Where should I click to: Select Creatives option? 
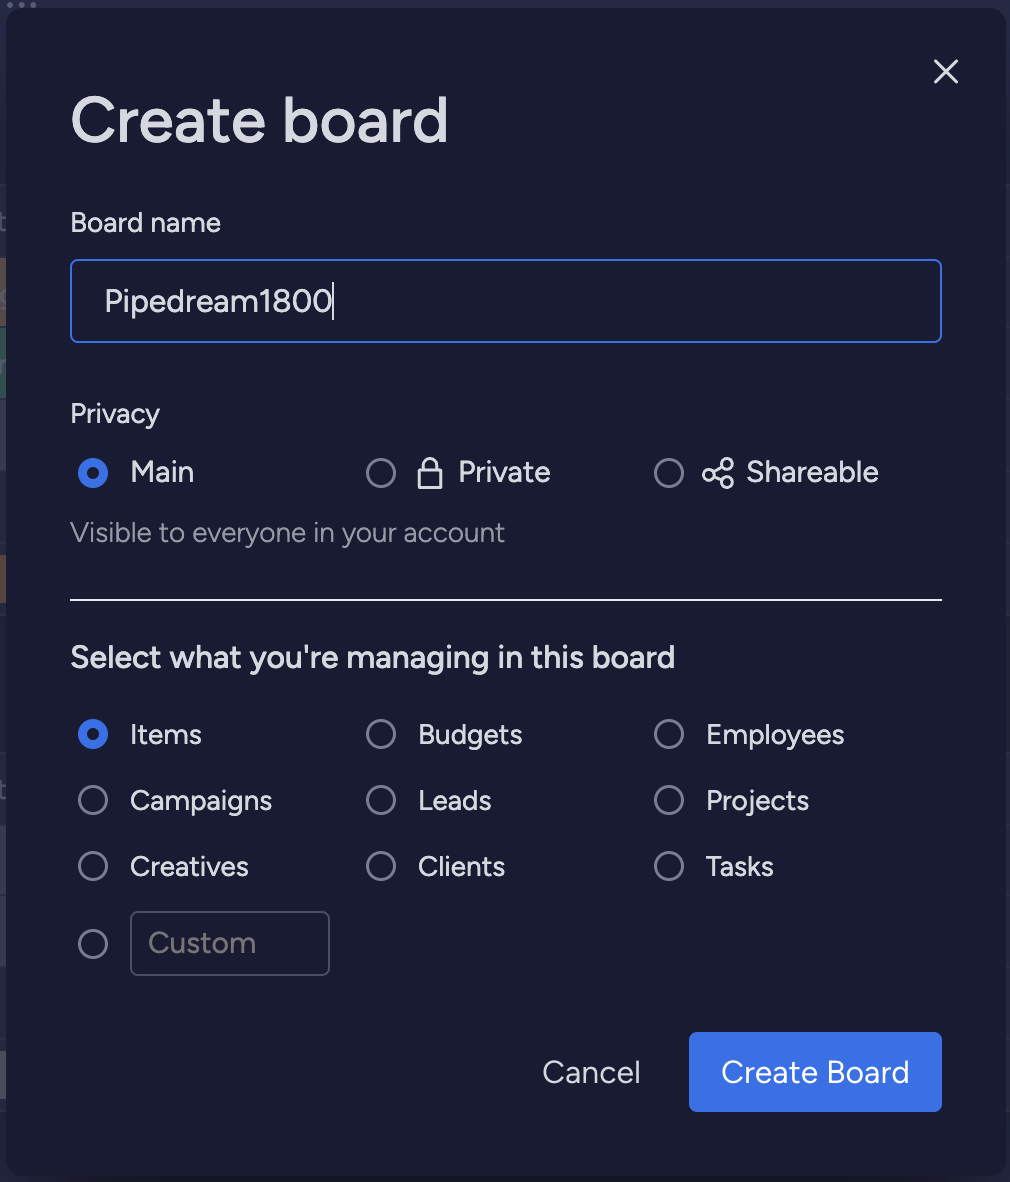(93, 866)
